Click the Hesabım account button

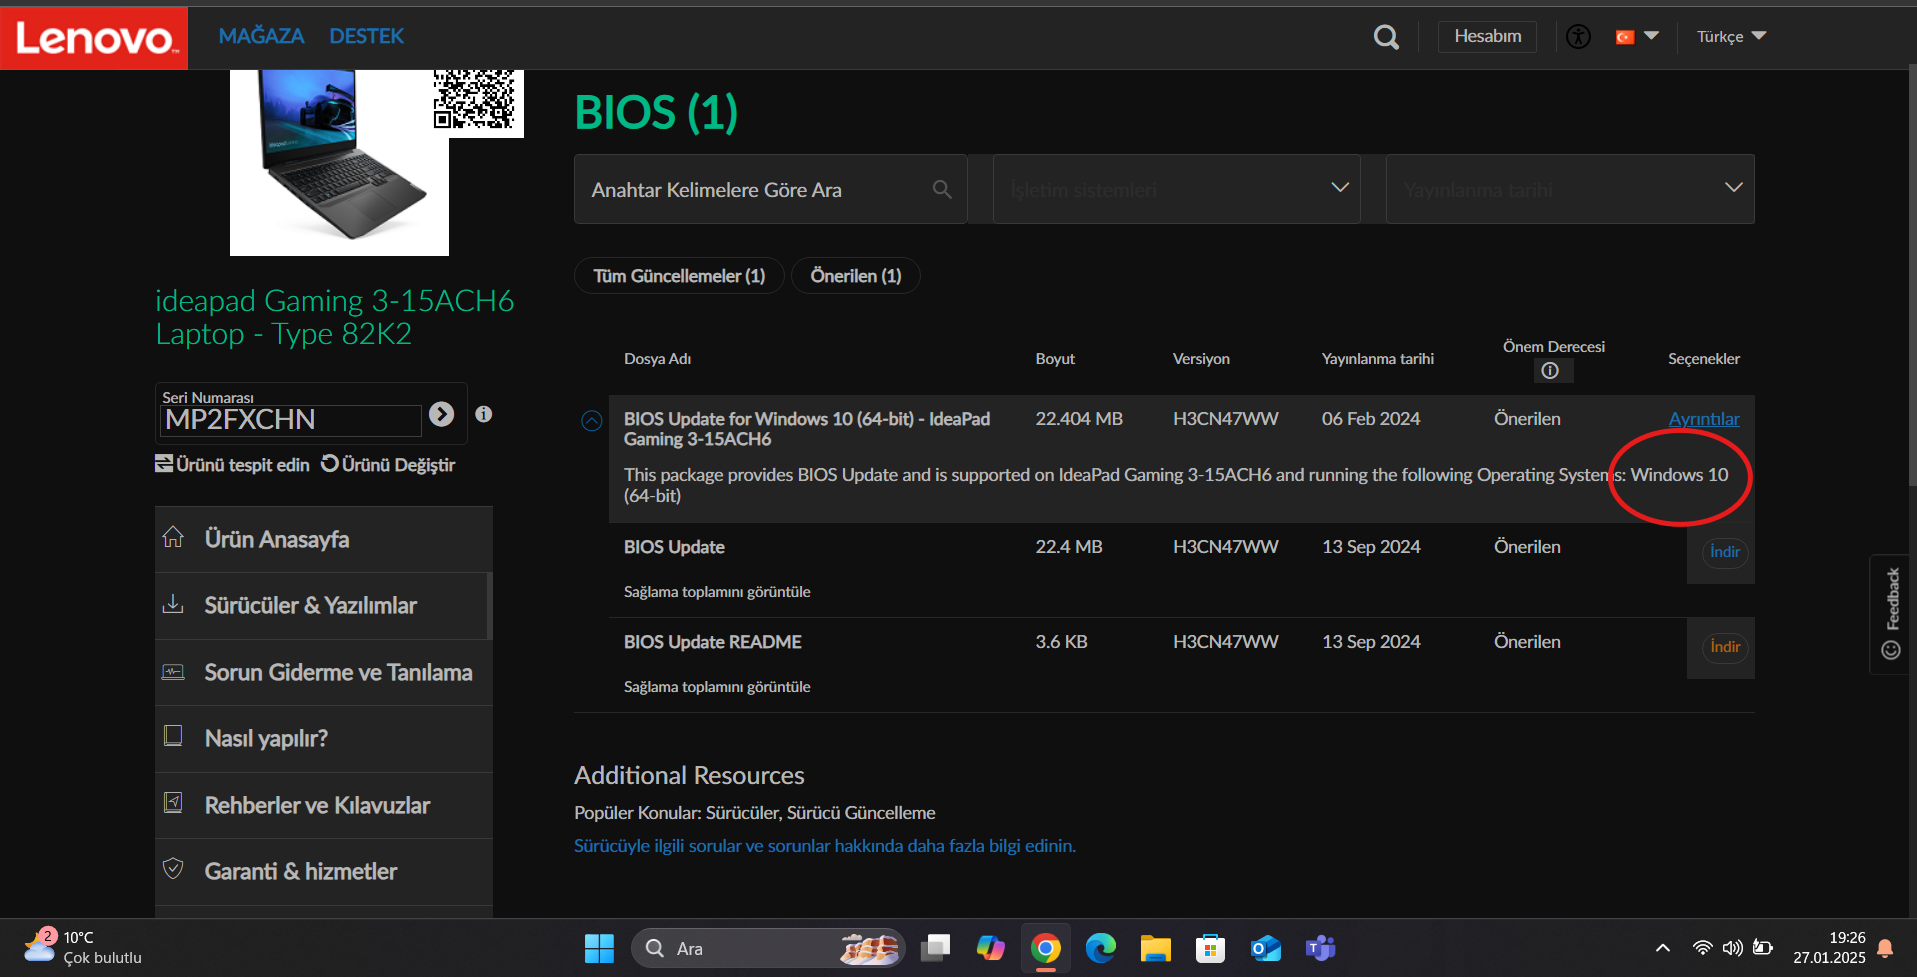(1487, 36)
